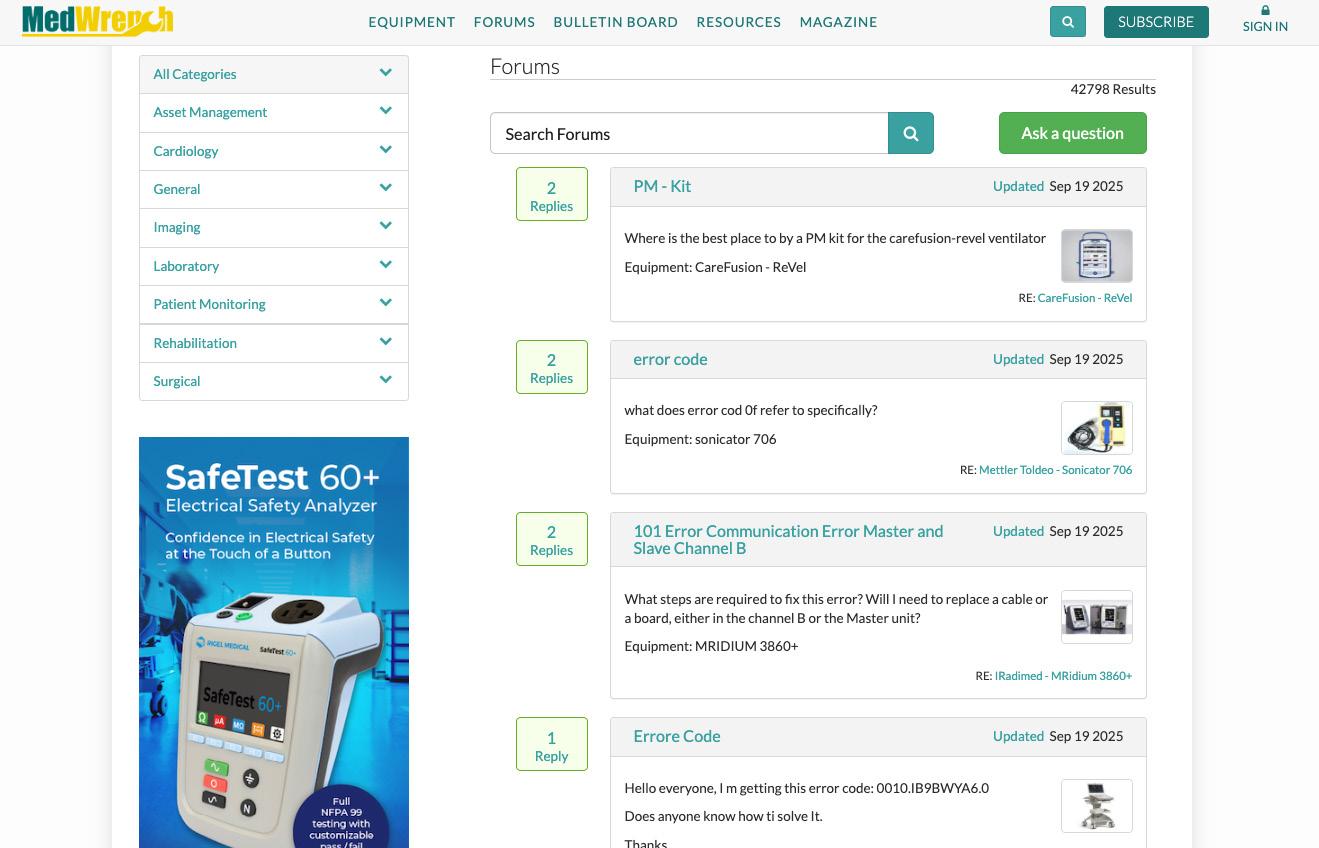Click the 2 Replies box for 101 Error thread
1319x848 pixels.
pos(552,539)
